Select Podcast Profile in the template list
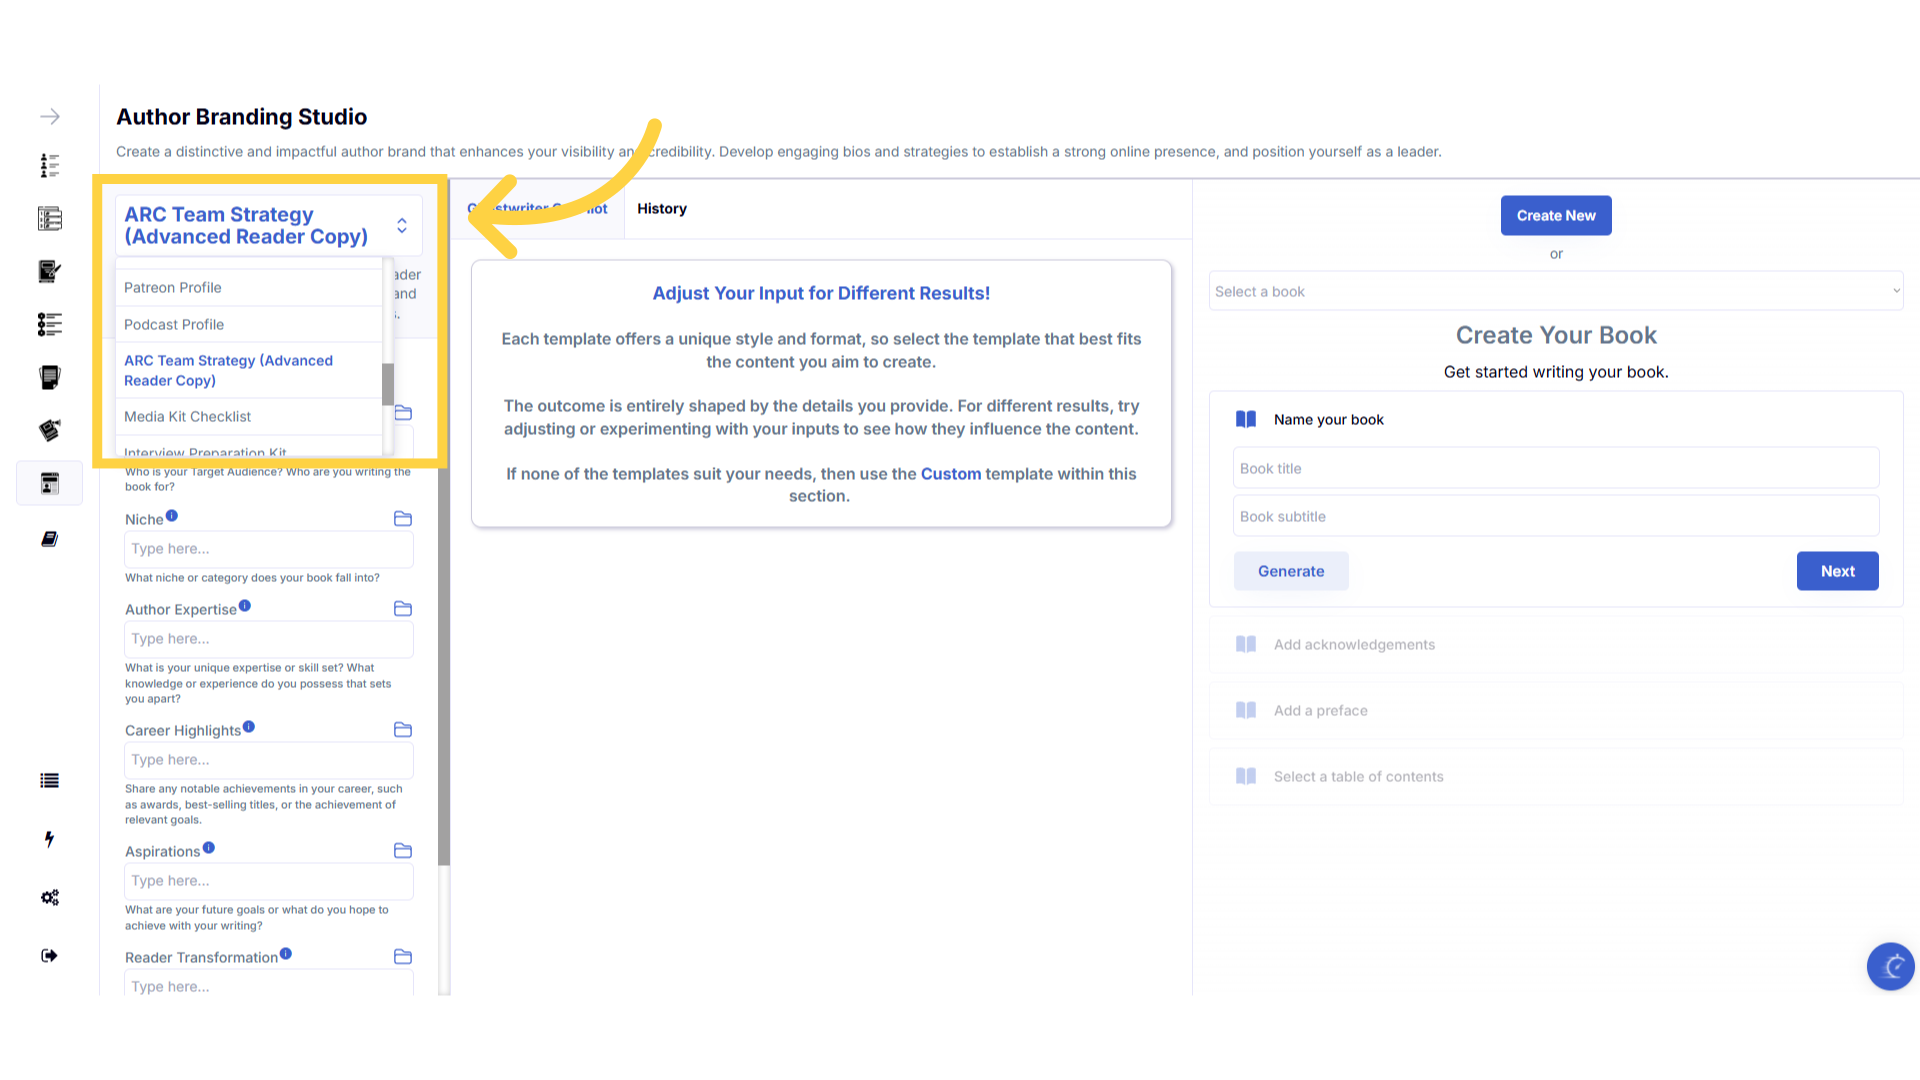Viewport: 1920px width, 1080px height. (x=174, y=325)
